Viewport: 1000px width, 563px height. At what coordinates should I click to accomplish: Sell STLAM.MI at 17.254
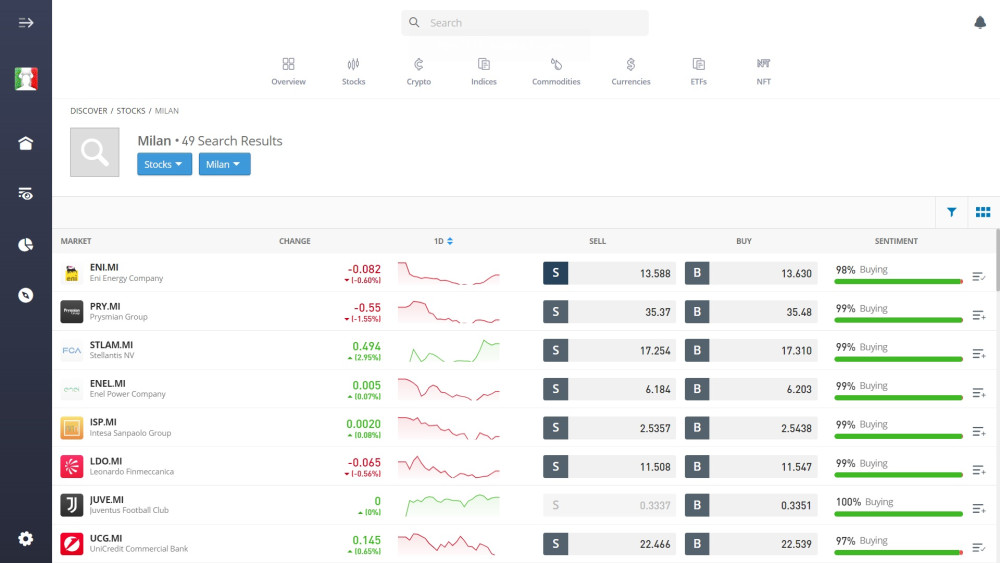click(x=609, y=350)
